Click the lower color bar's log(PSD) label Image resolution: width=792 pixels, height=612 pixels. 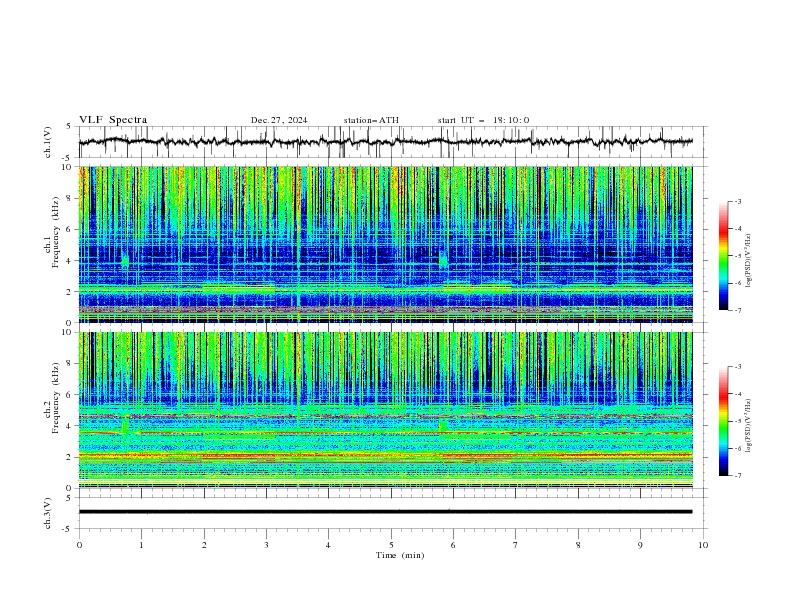tap(748, 426)
